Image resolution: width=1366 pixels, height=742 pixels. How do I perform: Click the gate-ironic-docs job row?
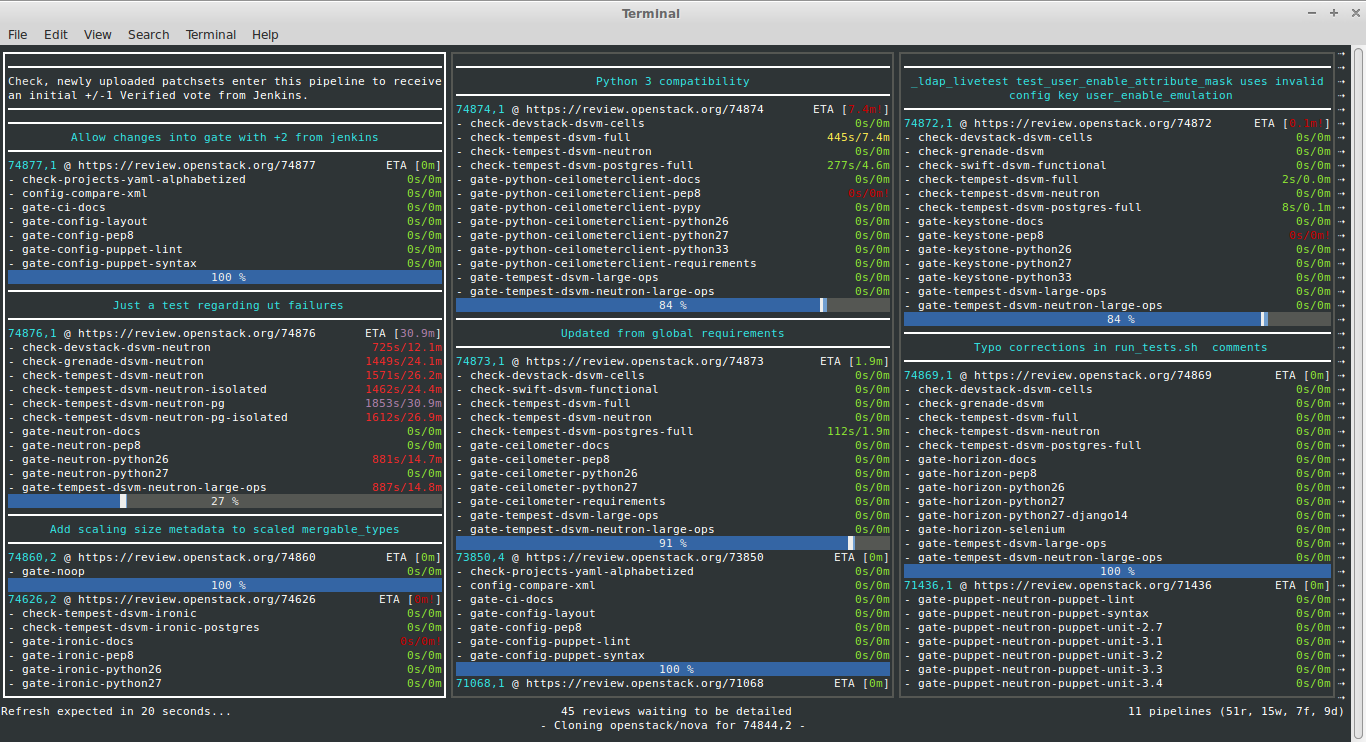point(225,641)
